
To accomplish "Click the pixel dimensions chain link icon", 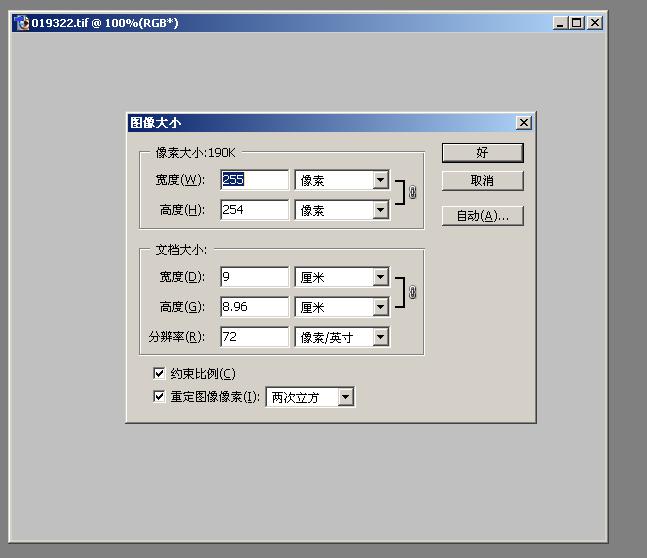I will tap(412, 192).
